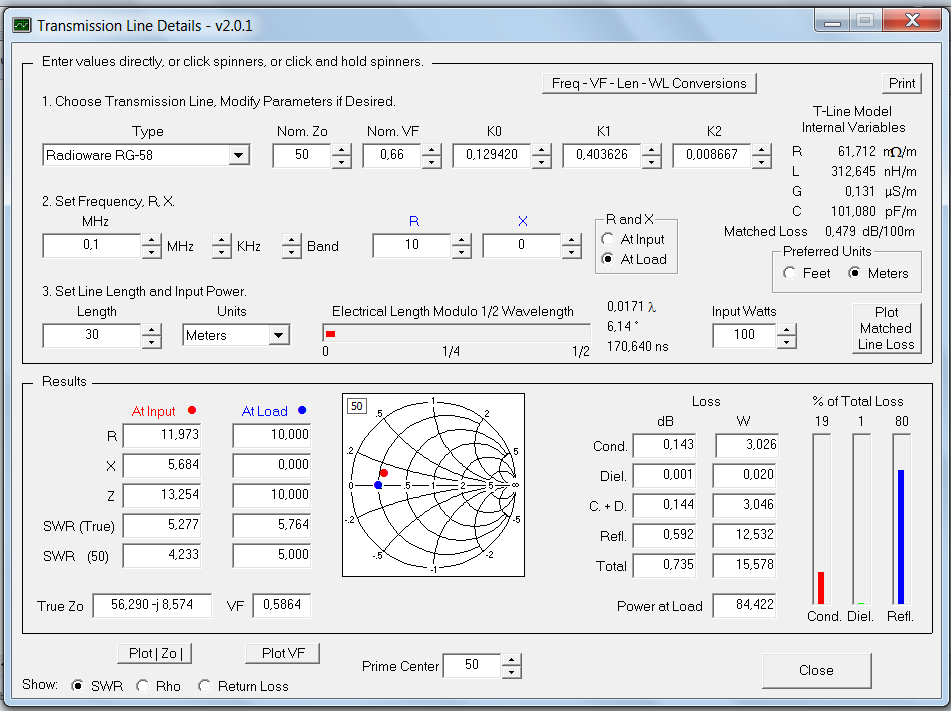Decrease the R value spinner
Screen dimensions: 951x711
[462, 252]
